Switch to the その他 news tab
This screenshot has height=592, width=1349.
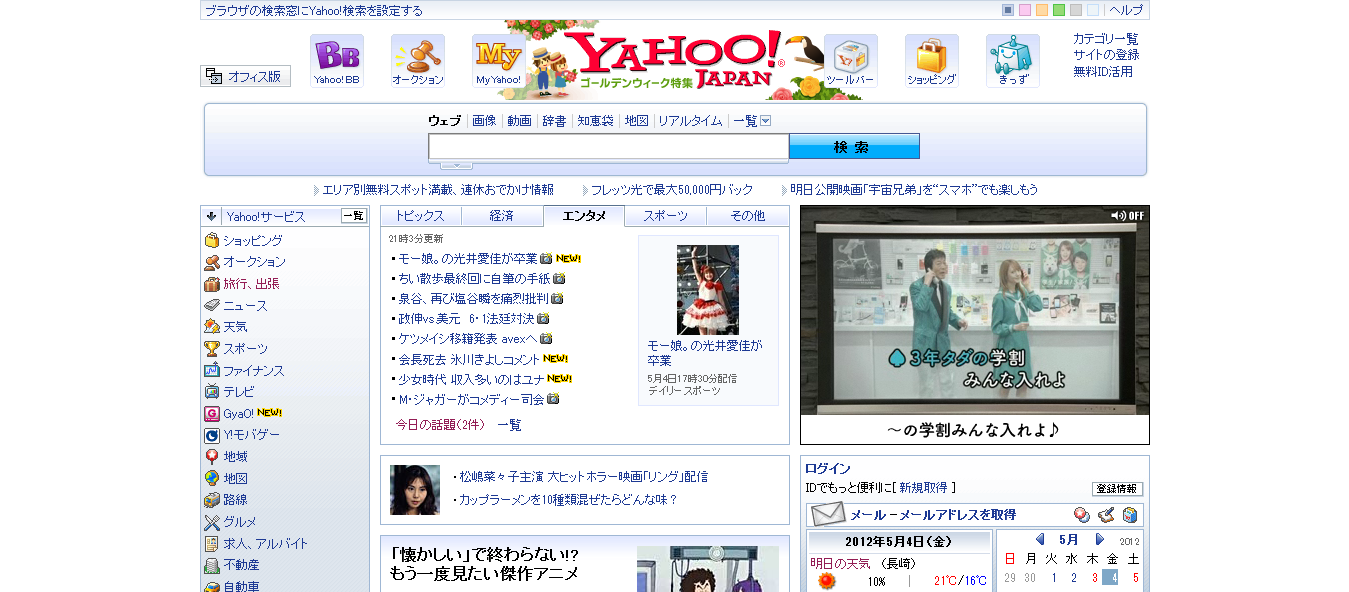(747, 216)
